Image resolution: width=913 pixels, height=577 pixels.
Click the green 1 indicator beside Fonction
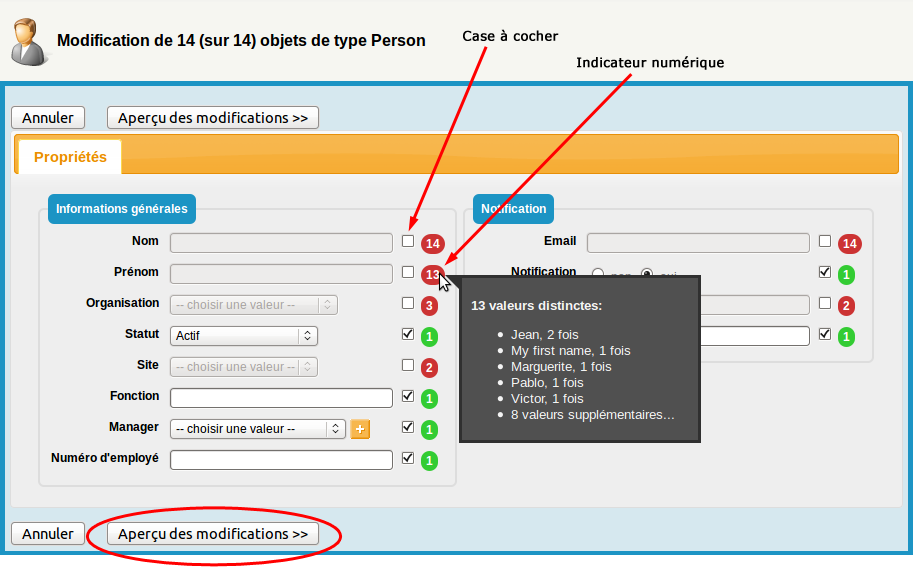coord(429,399)
